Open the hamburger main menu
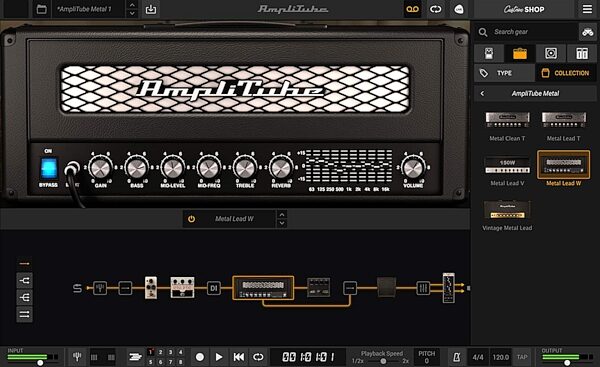 [x=587, y=9]
